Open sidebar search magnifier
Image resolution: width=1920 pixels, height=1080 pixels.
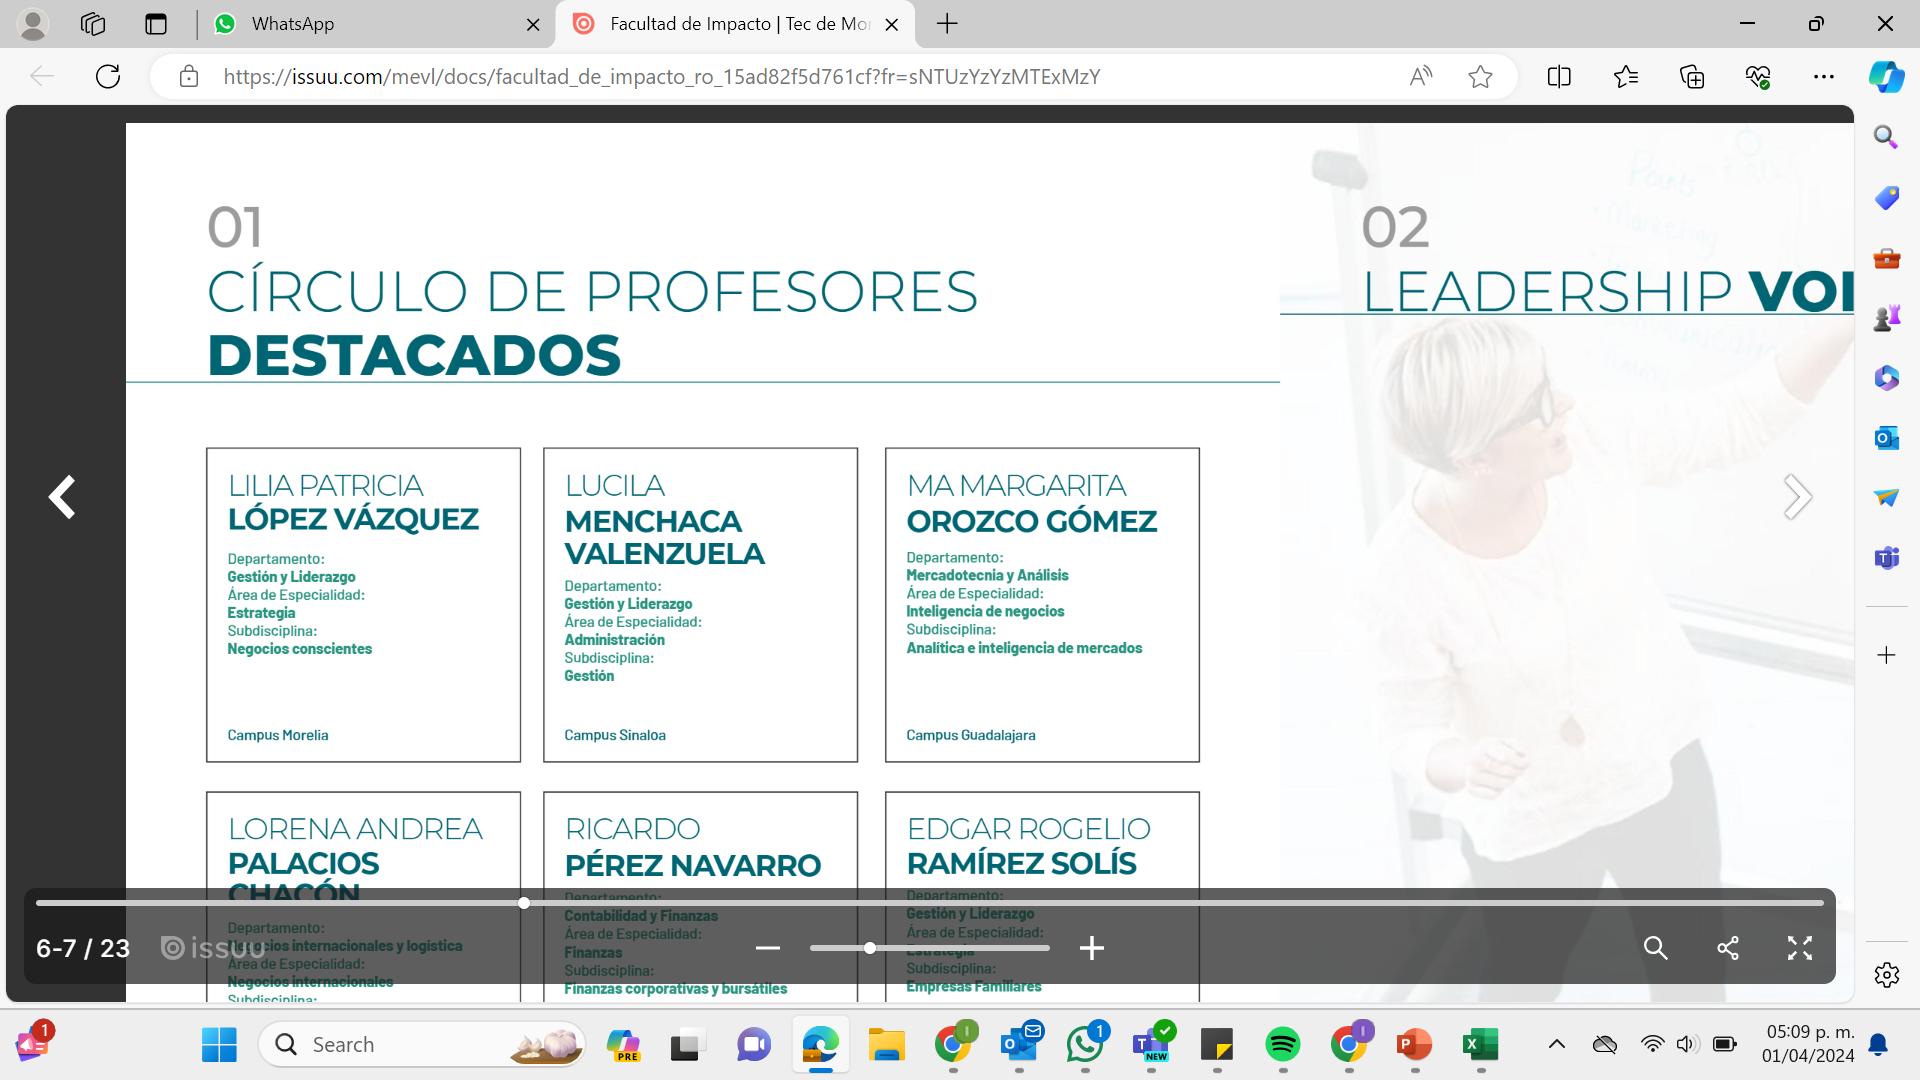(x=1886, y=137)
